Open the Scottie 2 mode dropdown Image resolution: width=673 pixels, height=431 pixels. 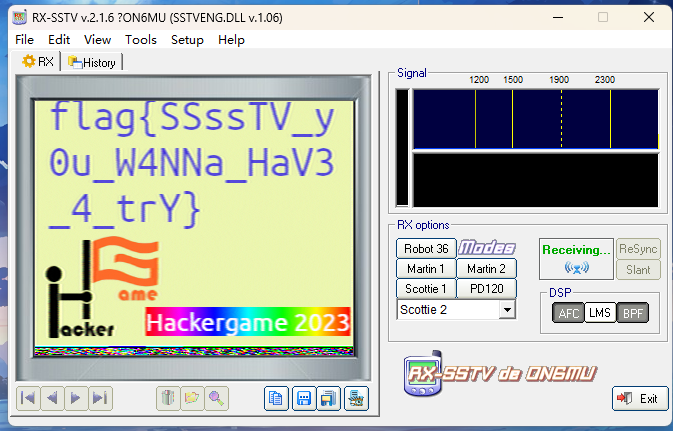[507, 310]
